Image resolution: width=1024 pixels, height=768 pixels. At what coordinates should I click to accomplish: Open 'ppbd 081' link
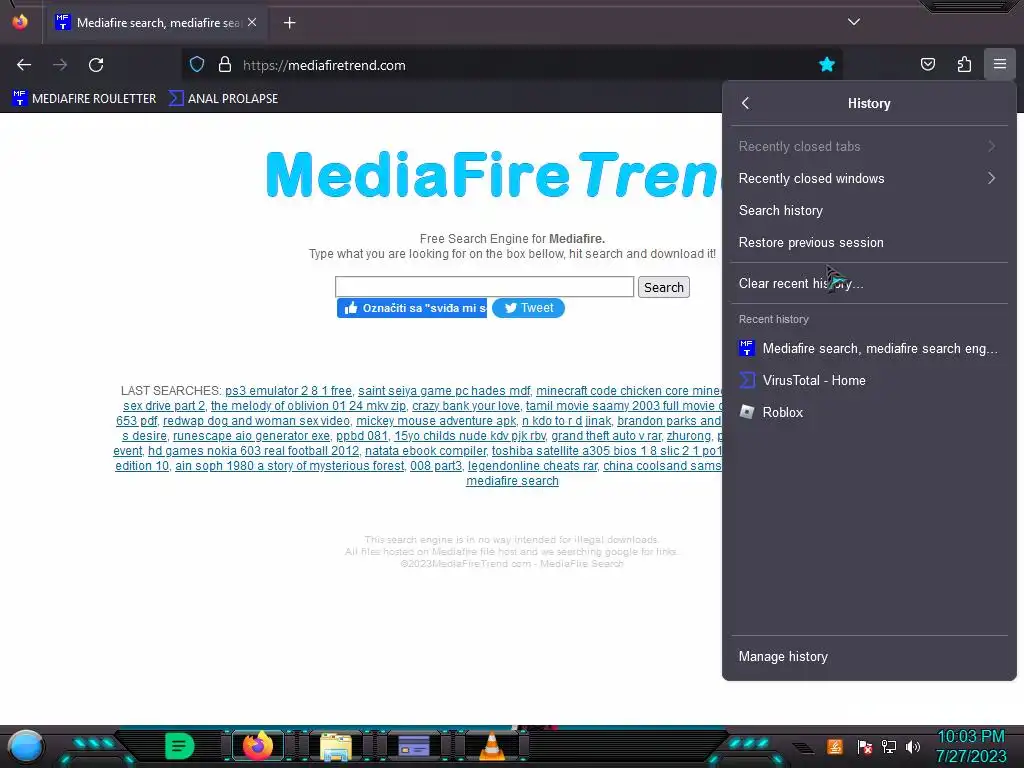362,436
